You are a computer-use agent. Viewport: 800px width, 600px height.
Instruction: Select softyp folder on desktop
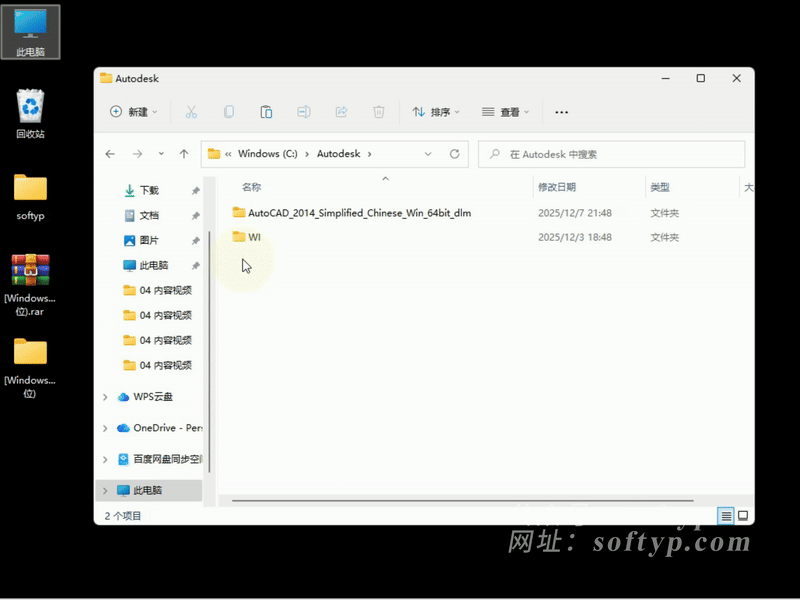tap(31, 197)
